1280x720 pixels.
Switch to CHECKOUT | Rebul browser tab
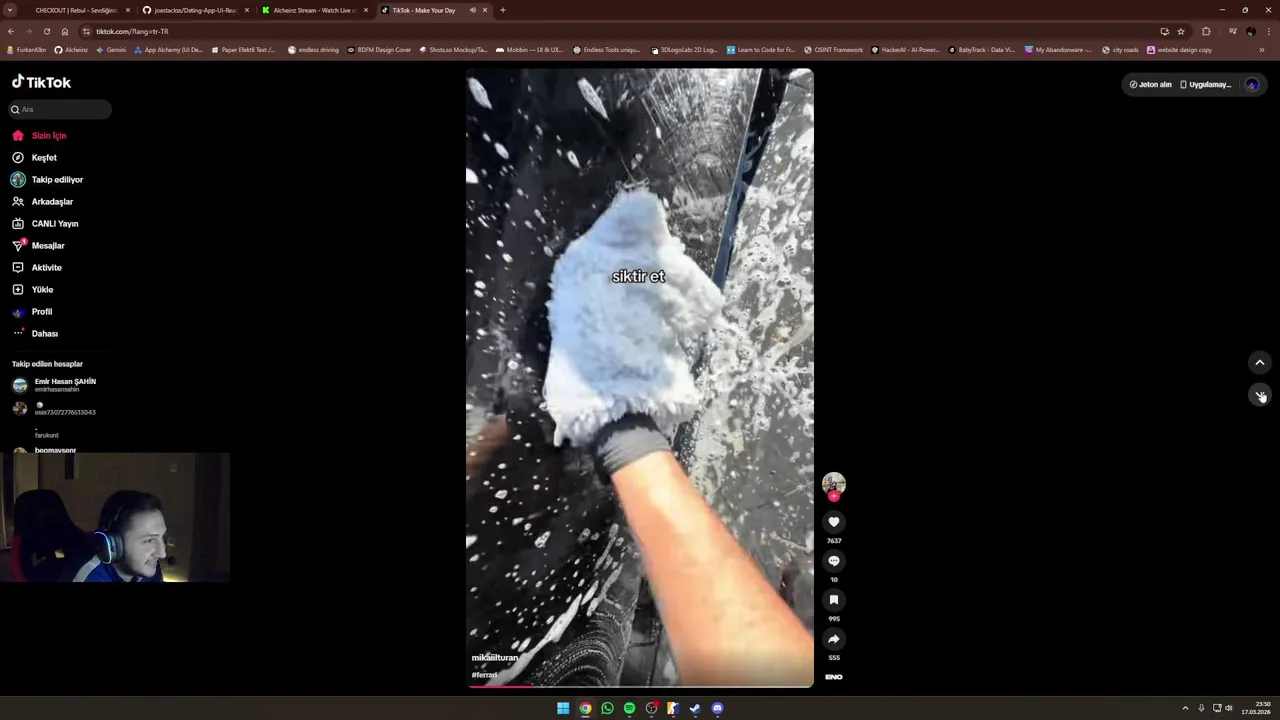[x=76, y=10]
